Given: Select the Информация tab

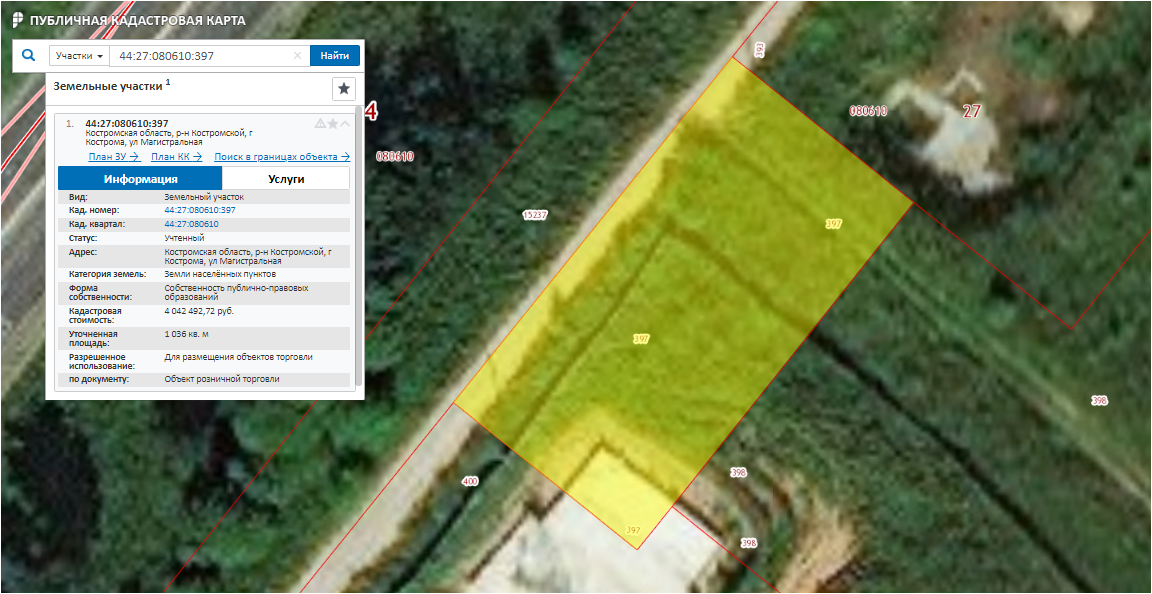Looking at the screenshot, I should coord(140,179).
